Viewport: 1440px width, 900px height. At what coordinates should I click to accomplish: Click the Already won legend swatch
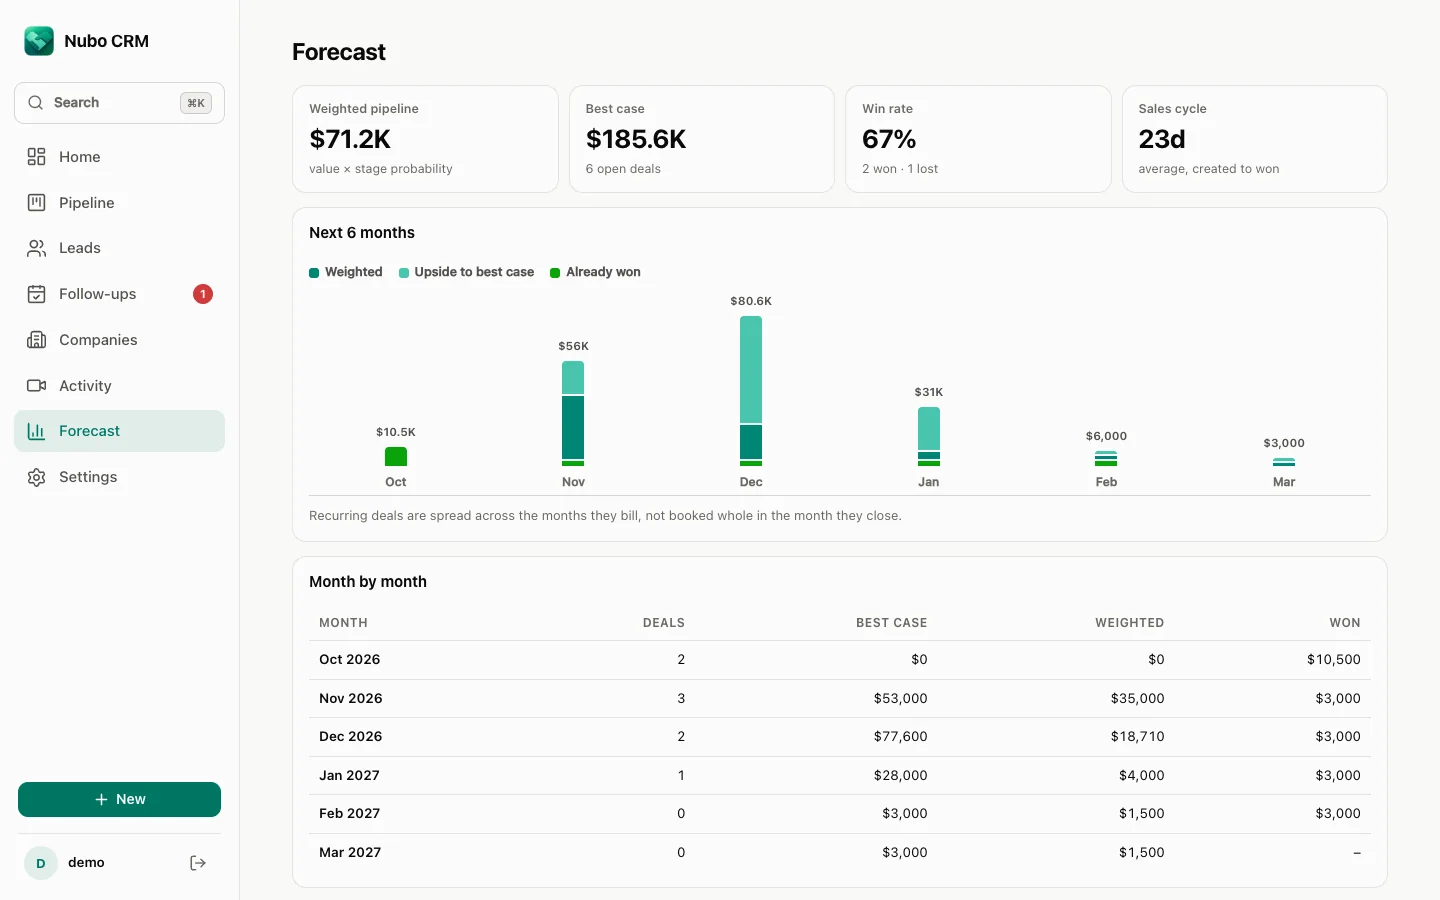(x=555, y=273)
